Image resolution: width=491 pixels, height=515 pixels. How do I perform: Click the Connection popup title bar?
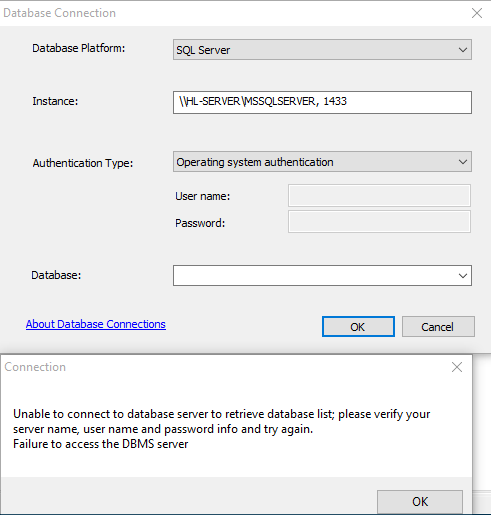(x=227, y=367)
